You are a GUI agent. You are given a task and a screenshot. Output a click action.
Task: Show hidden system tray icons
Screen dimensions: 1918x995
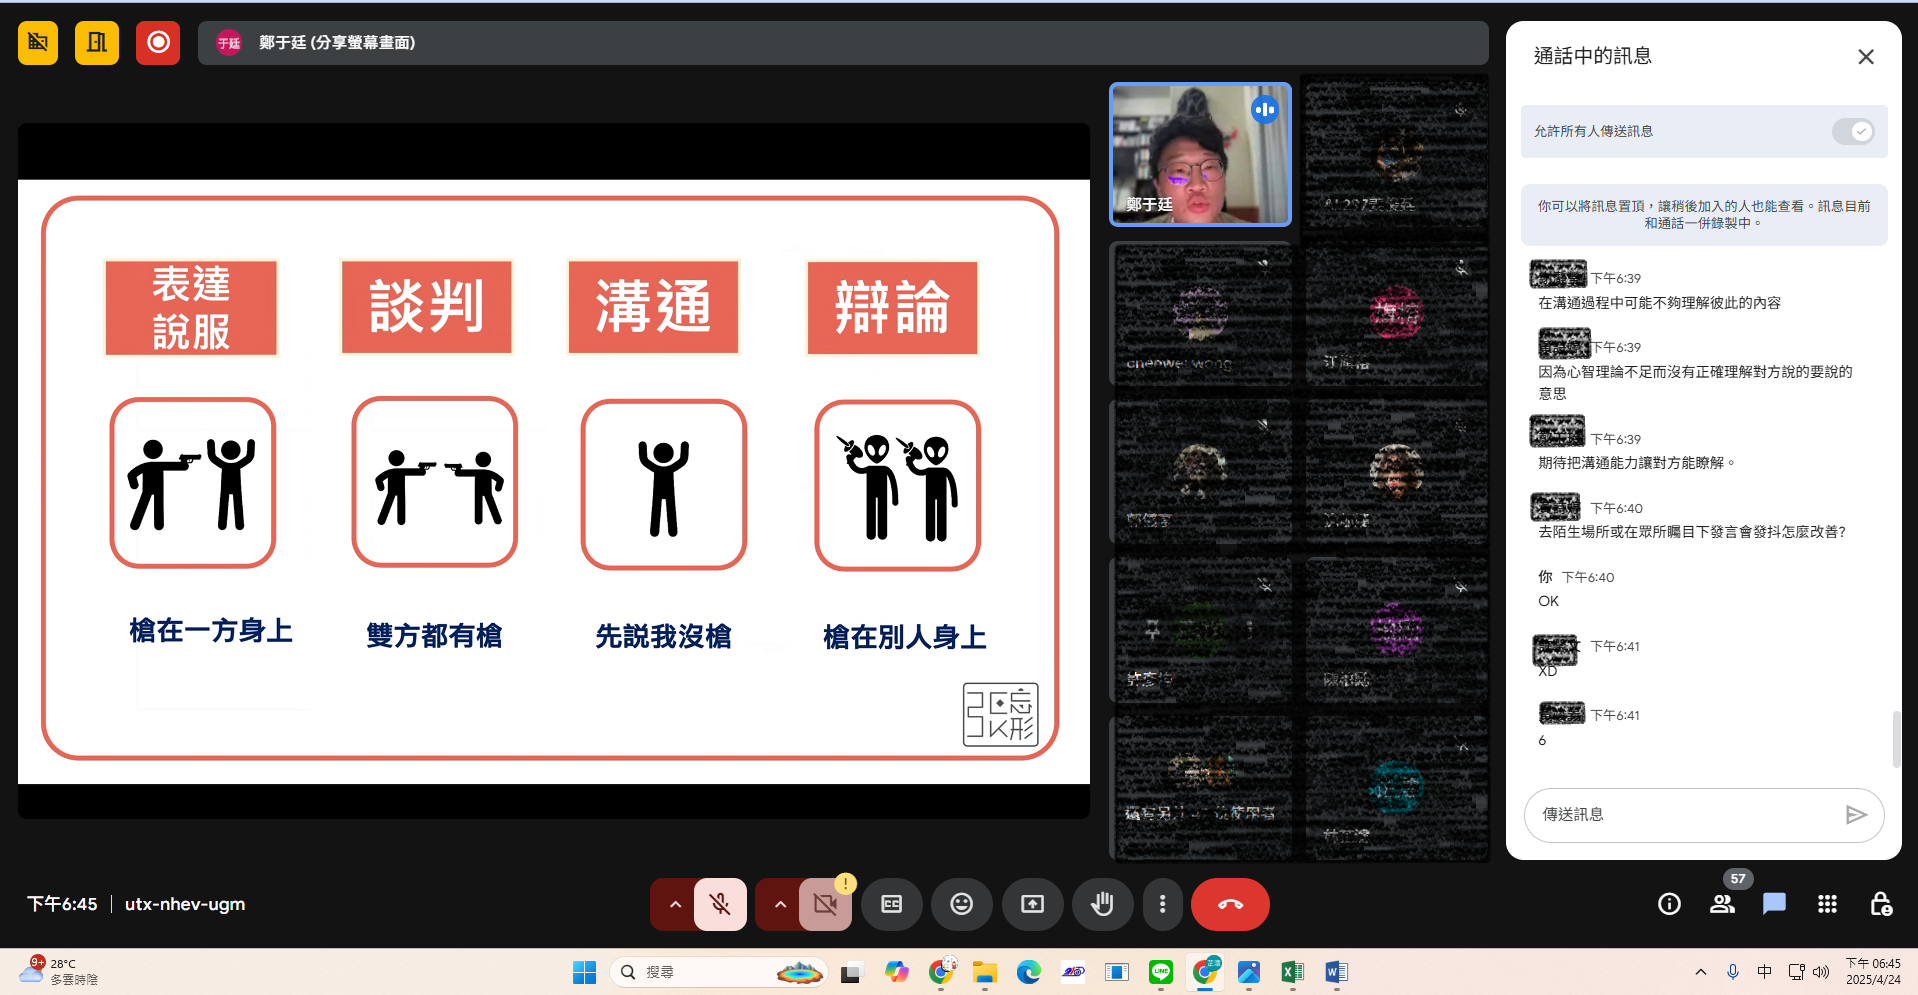[x=1699, y=971]
